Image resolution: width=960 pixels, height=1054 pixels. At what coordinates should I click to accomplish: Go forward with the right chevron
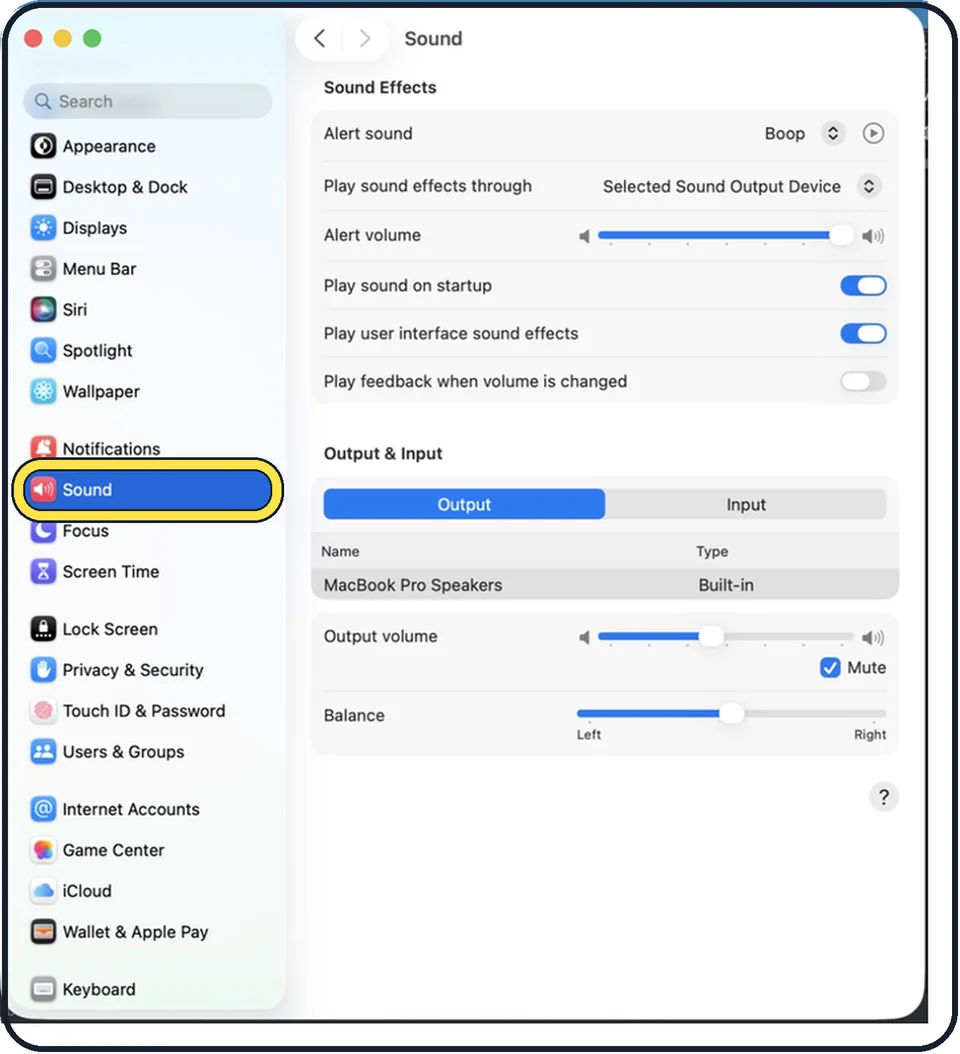[x=364, y=38]
